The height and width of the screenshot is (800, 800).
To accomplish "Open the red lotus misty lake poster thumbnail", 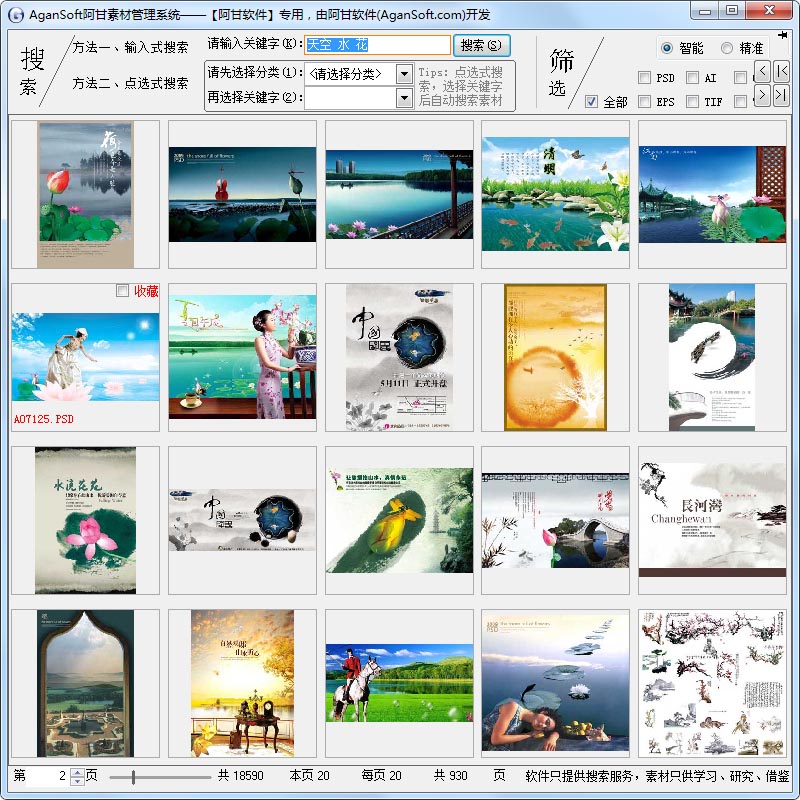I will click(86, 194).
